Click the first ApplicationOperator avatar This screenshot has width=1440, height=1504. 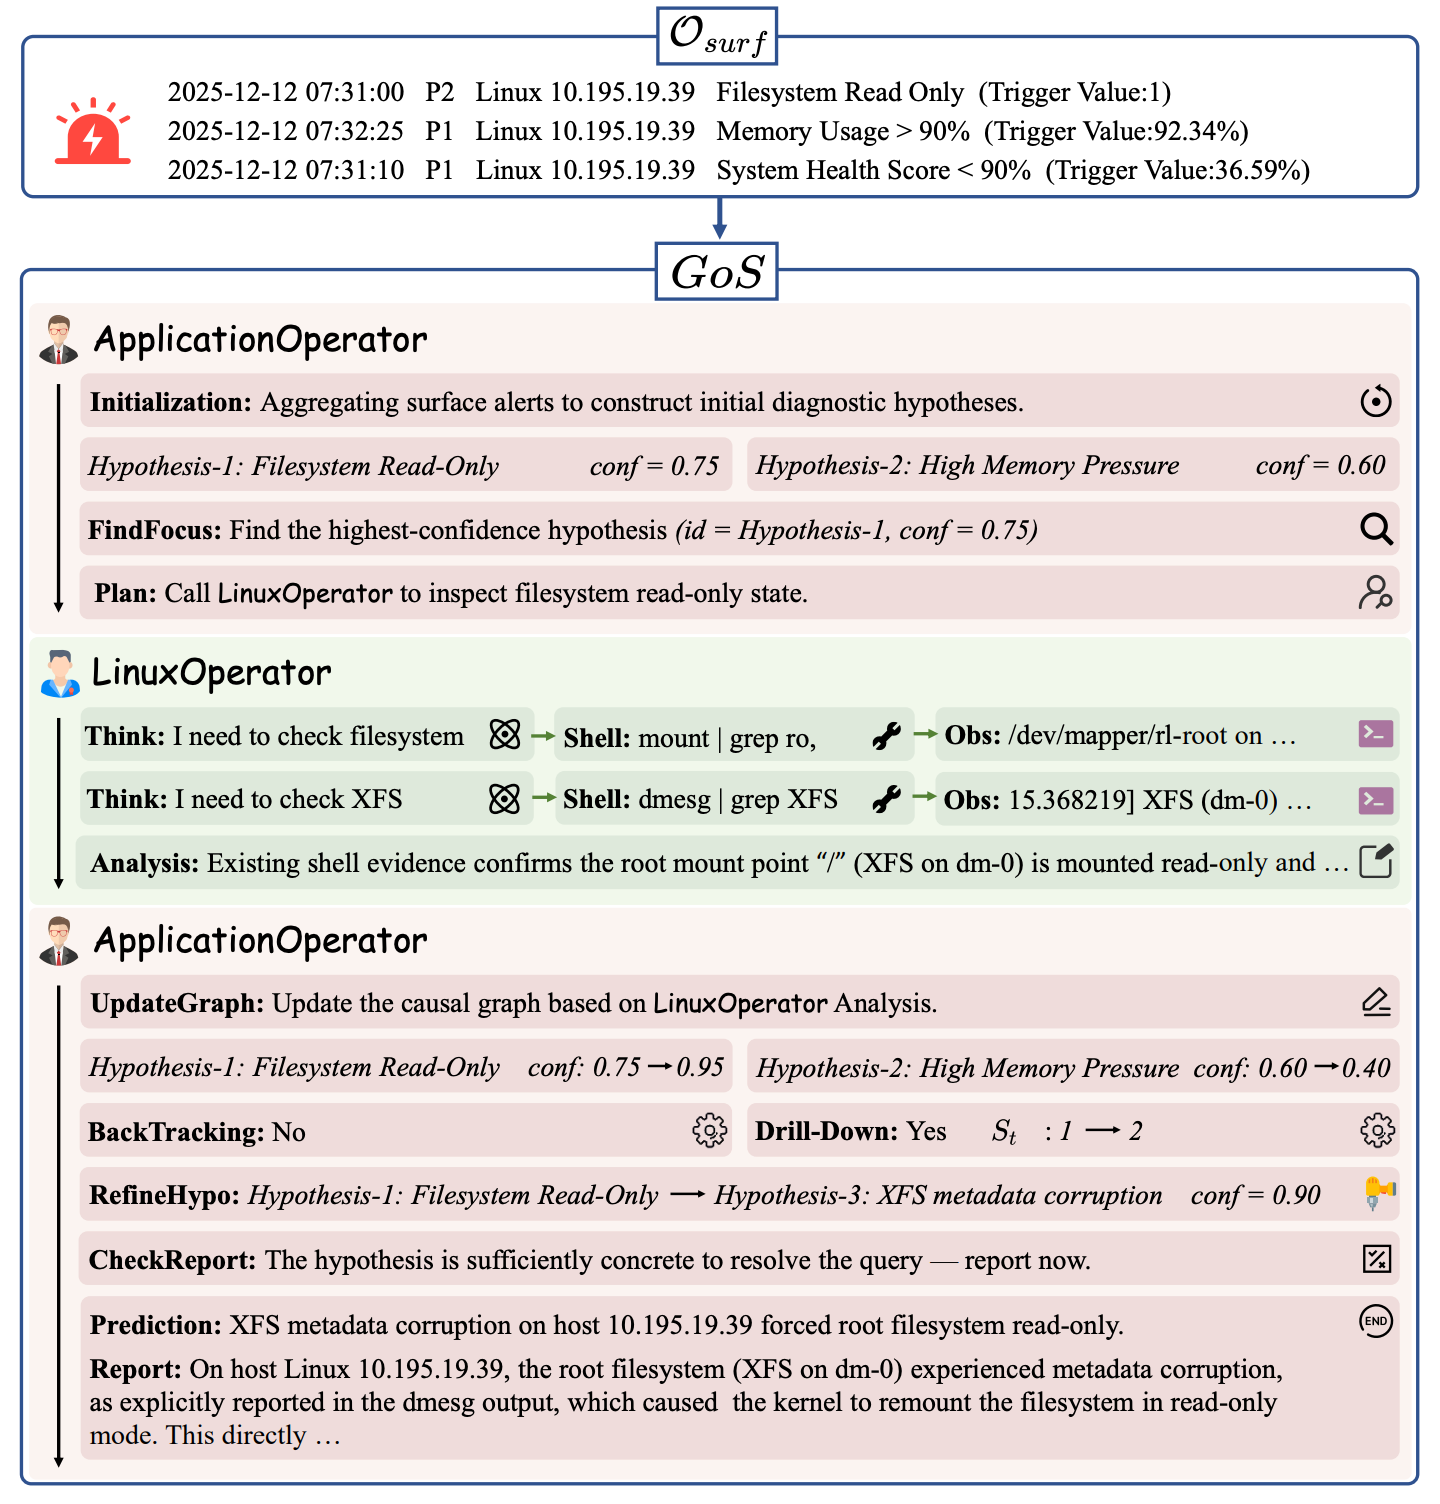click(x=59, y=340)
